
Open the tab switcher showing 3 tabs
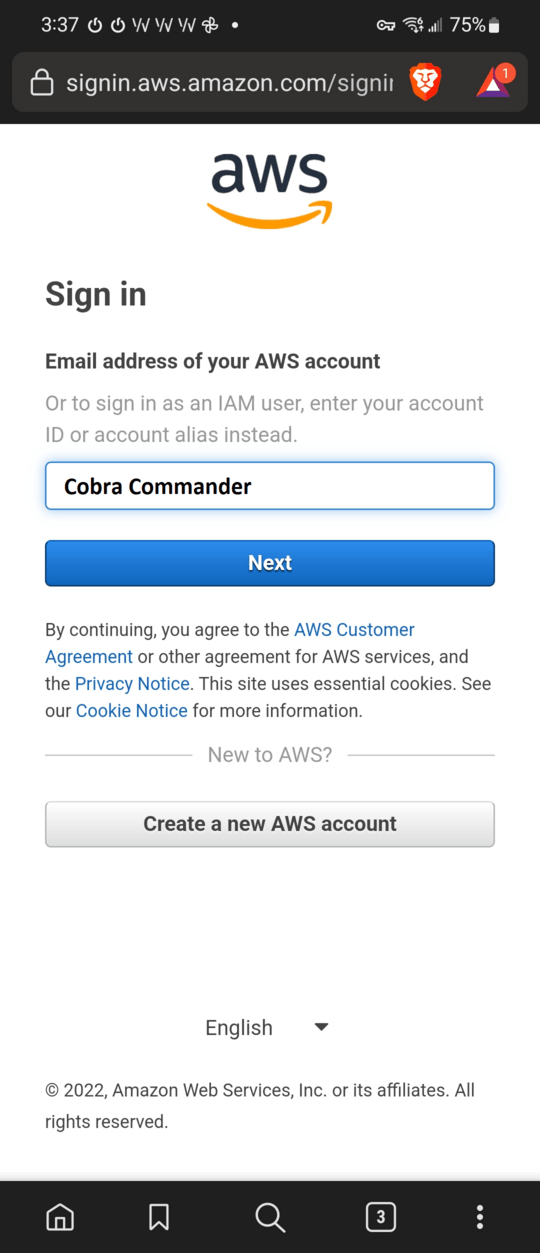pos(380,1216)
